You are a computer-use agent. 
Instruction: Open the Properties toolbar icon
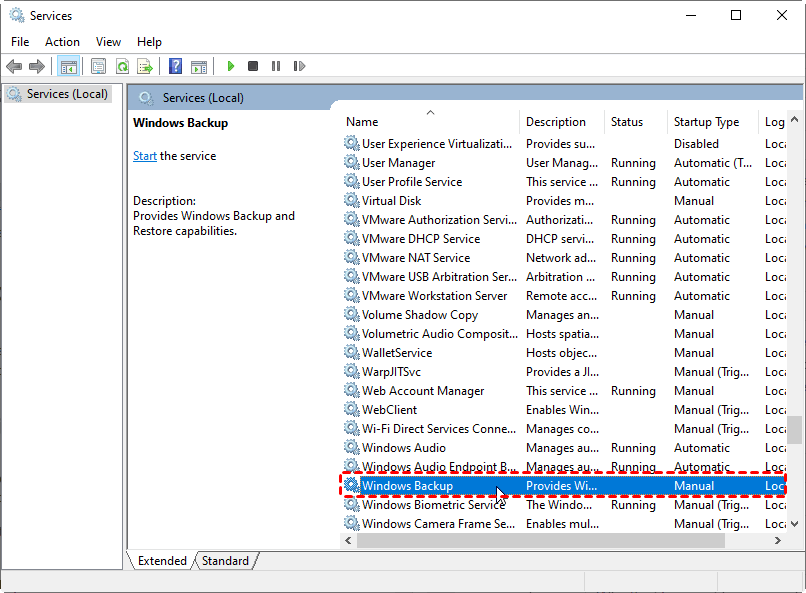(x=98, y=67)
